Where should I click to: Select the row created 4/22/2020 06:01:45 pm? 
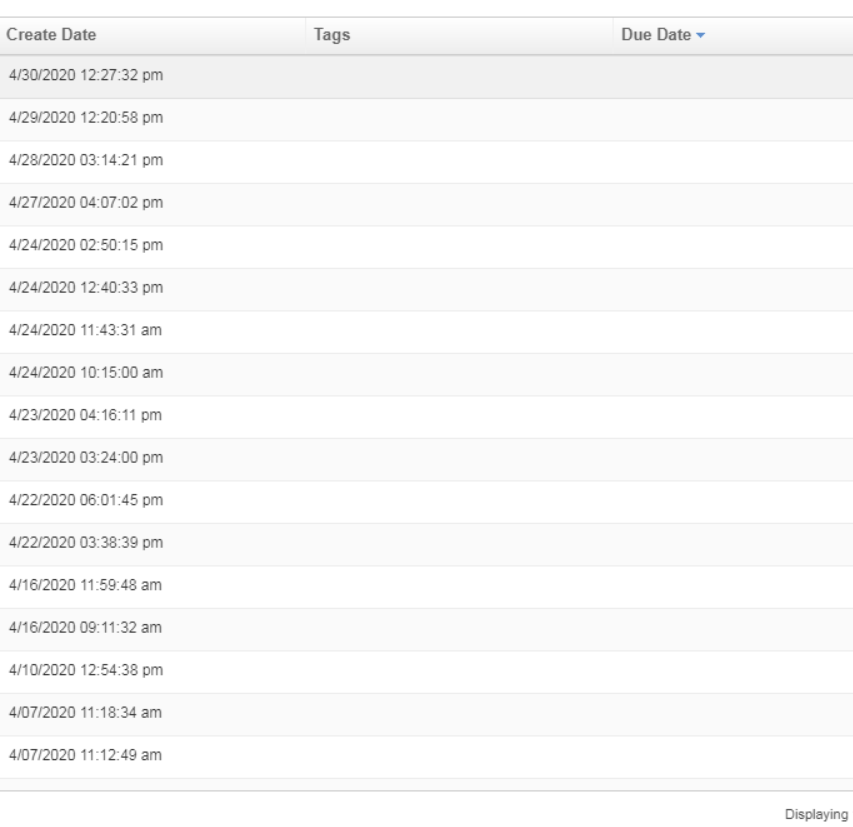(x=86, y=501)
